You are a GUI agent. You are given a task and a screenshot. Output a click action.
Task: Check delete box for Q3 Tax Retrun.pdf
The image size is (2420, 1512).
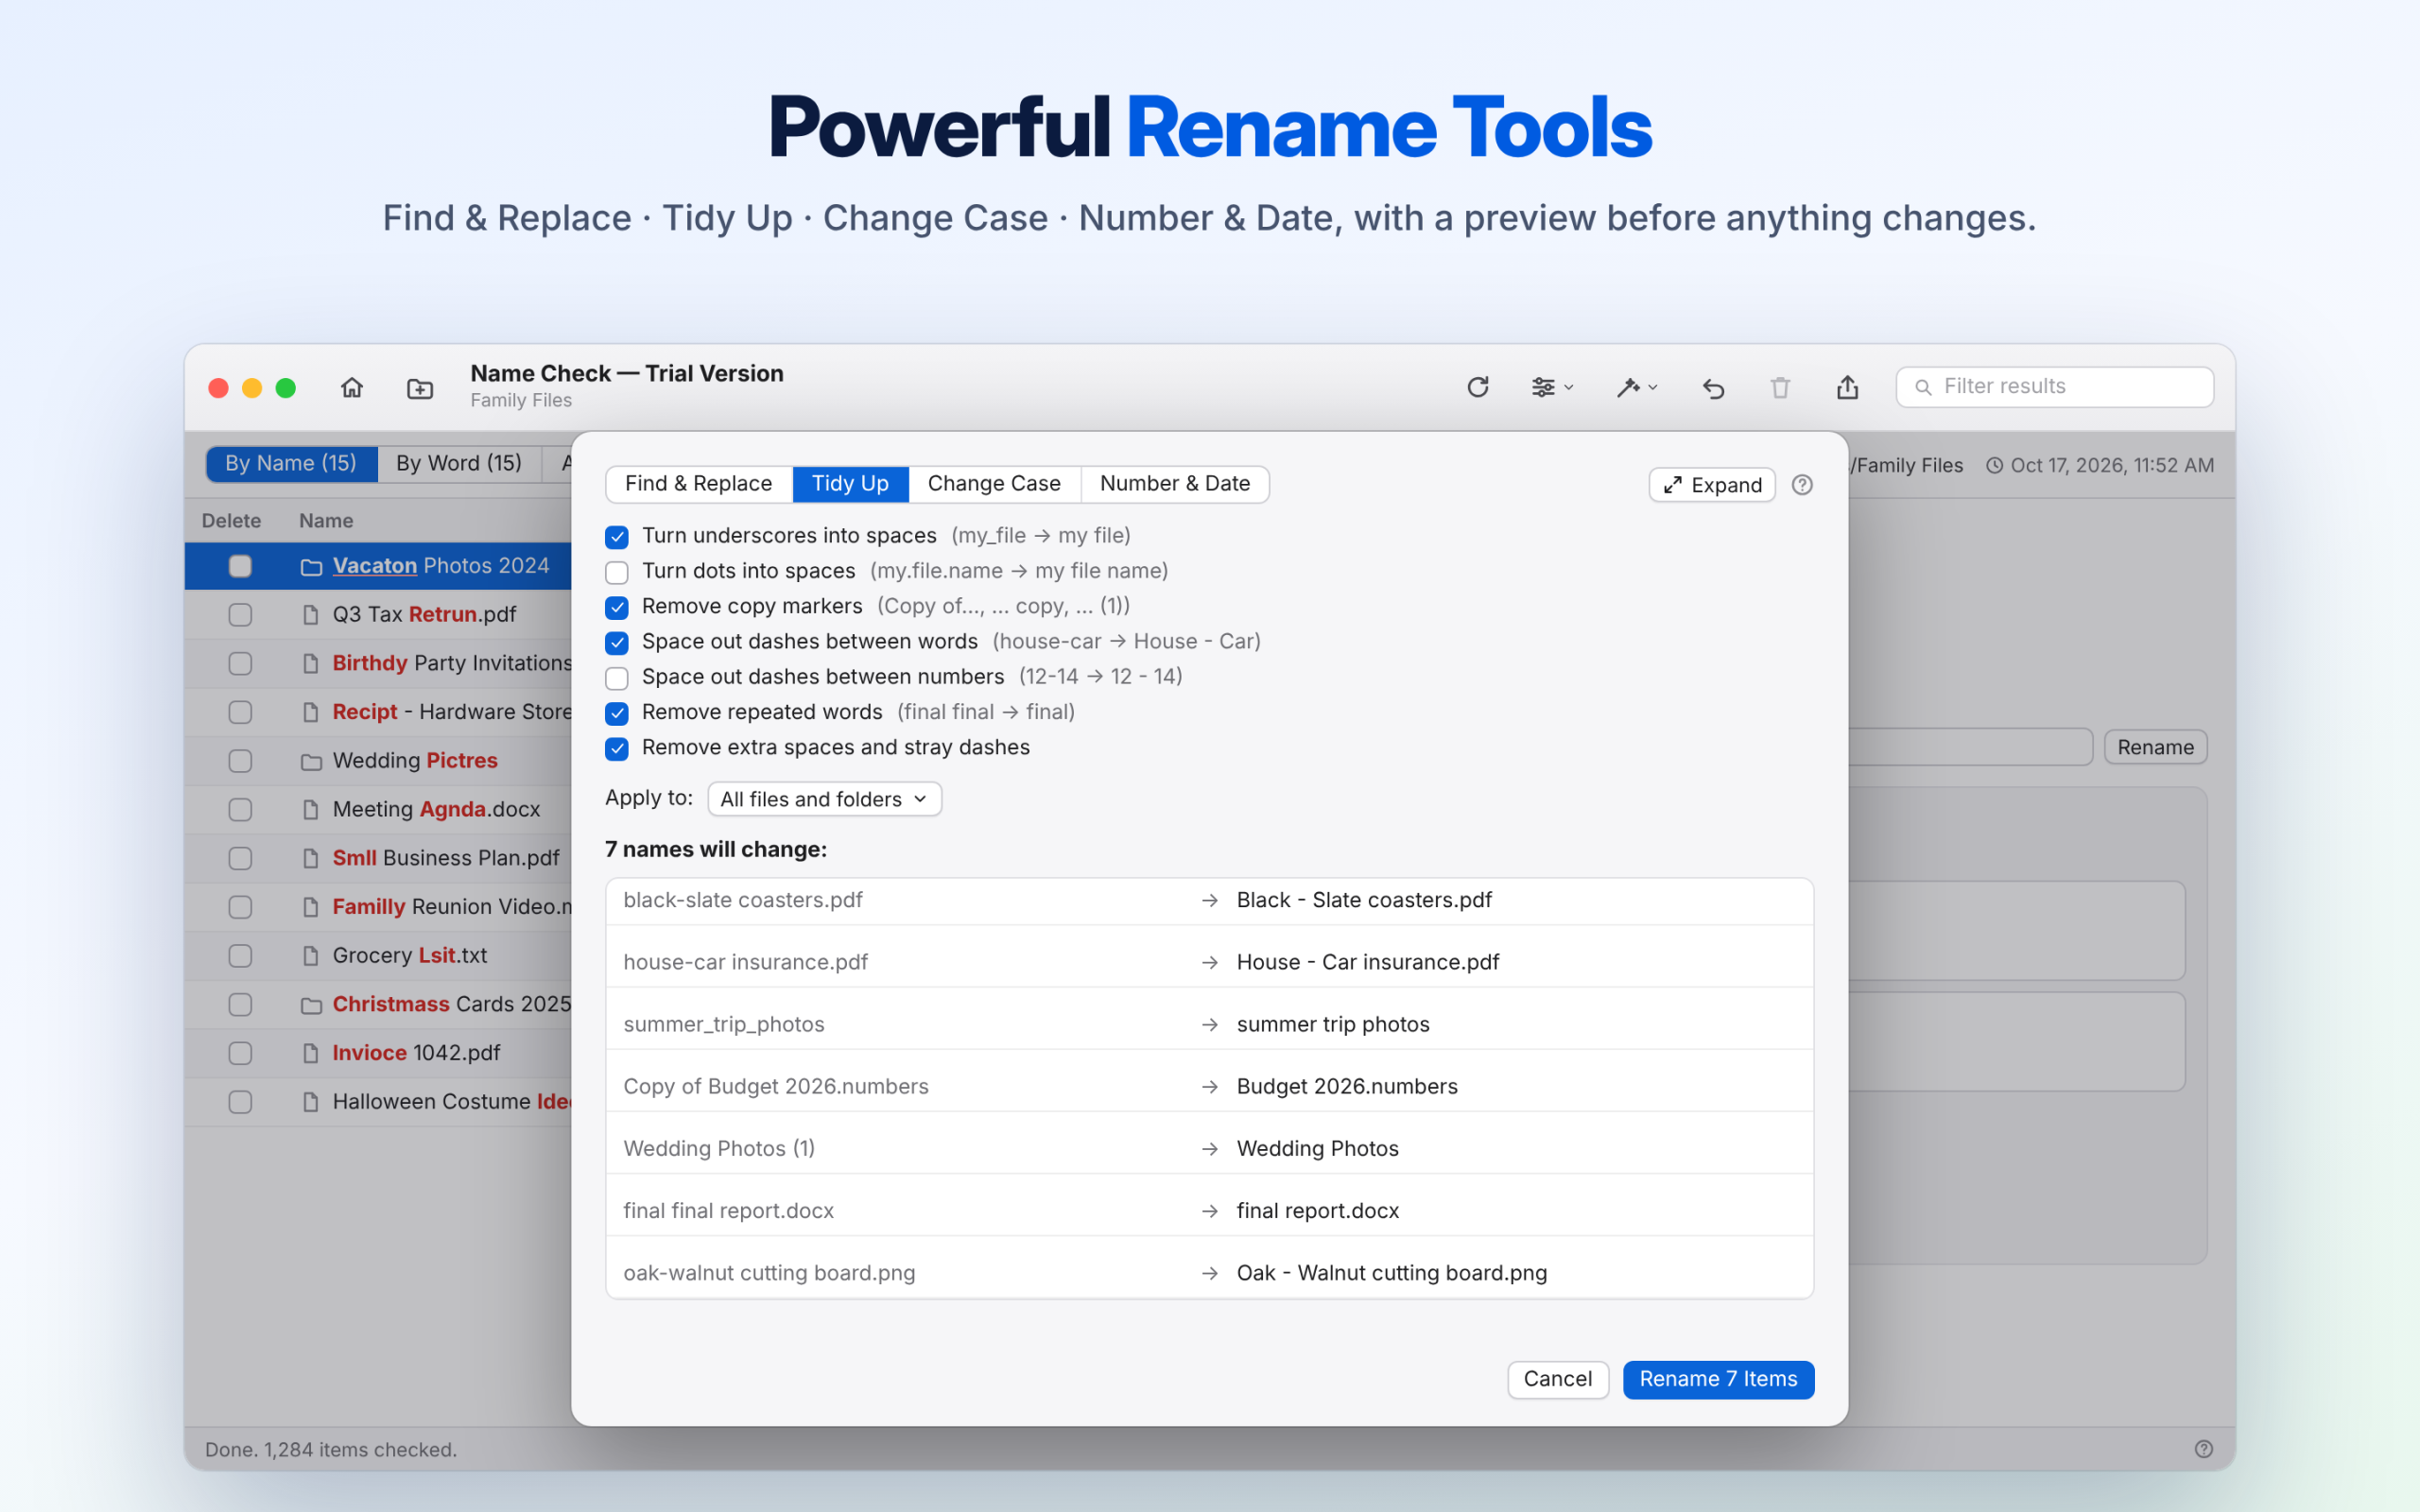(240, 615)
